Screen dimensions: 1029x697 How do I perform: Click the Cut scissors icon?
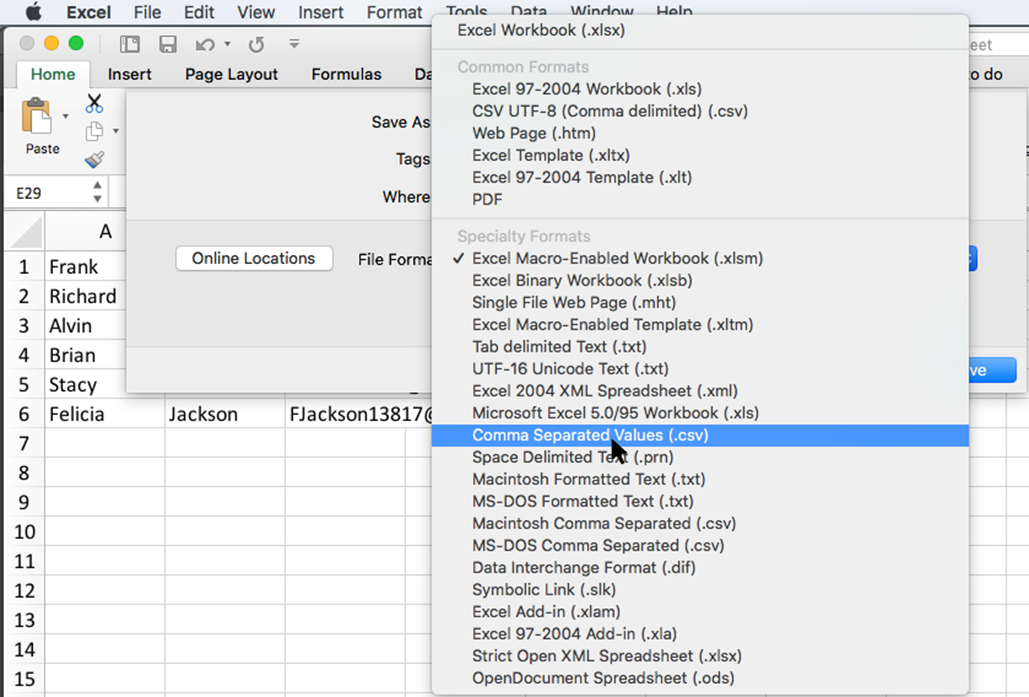pos(94,103)
